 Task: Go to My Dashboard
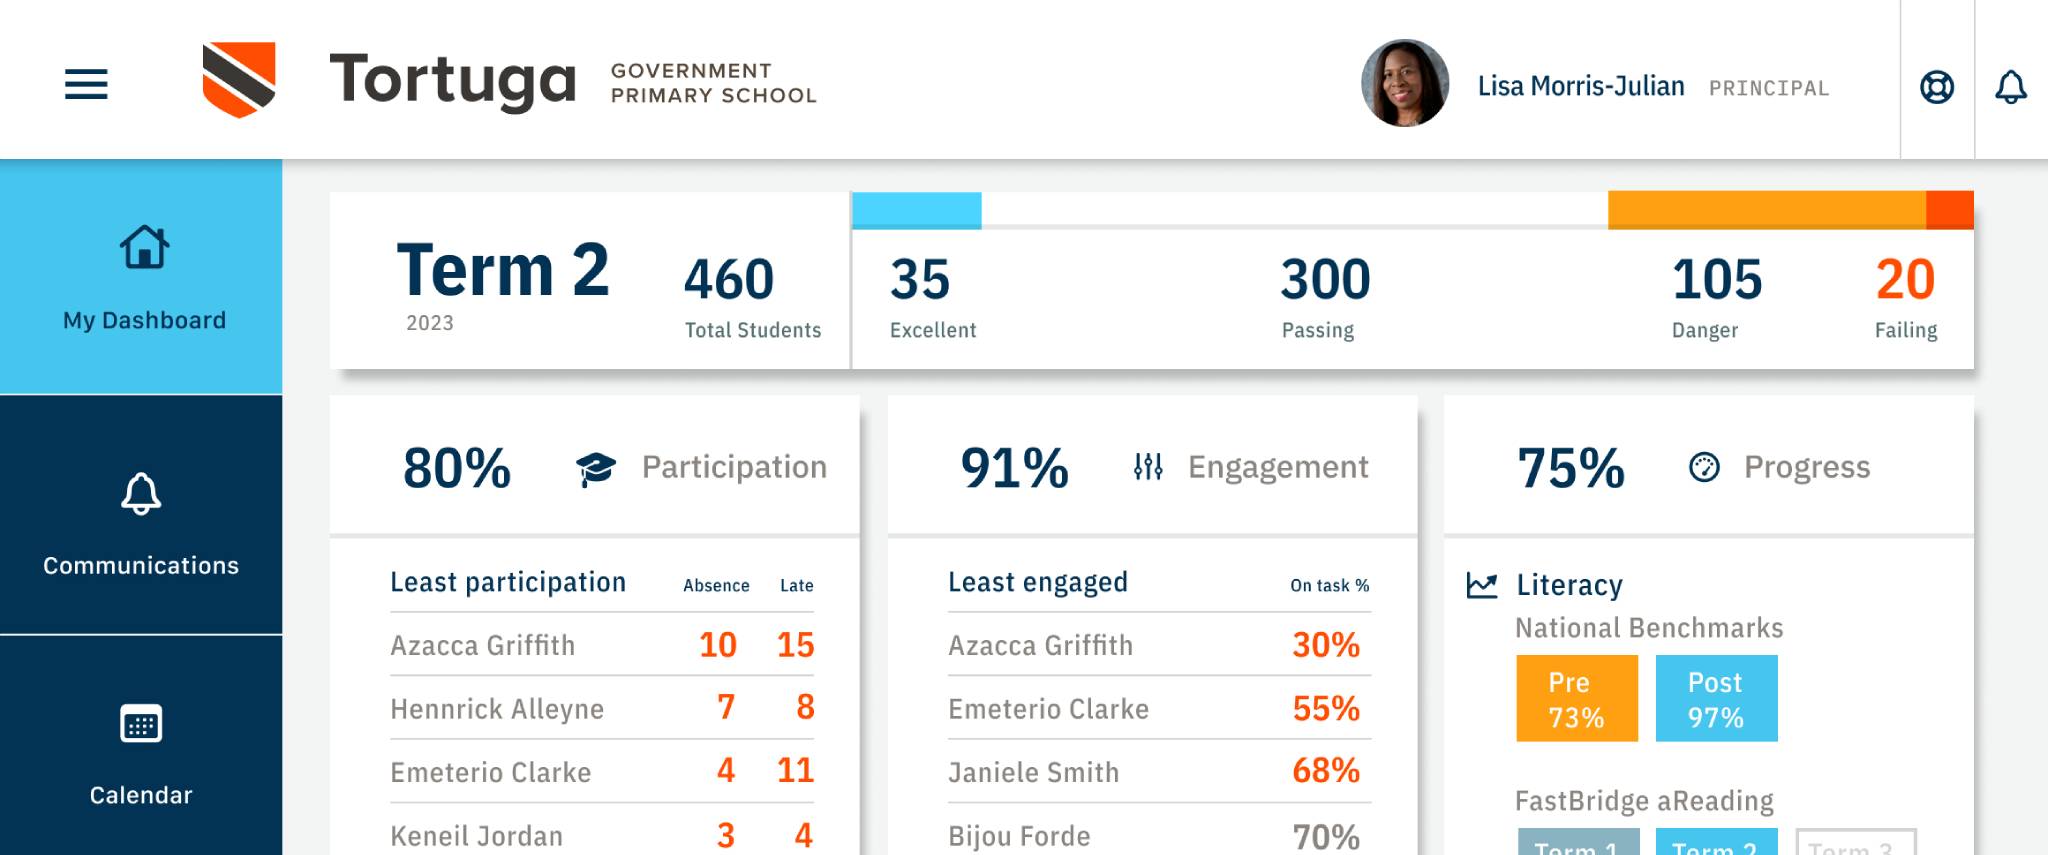[x=141, y=277]
